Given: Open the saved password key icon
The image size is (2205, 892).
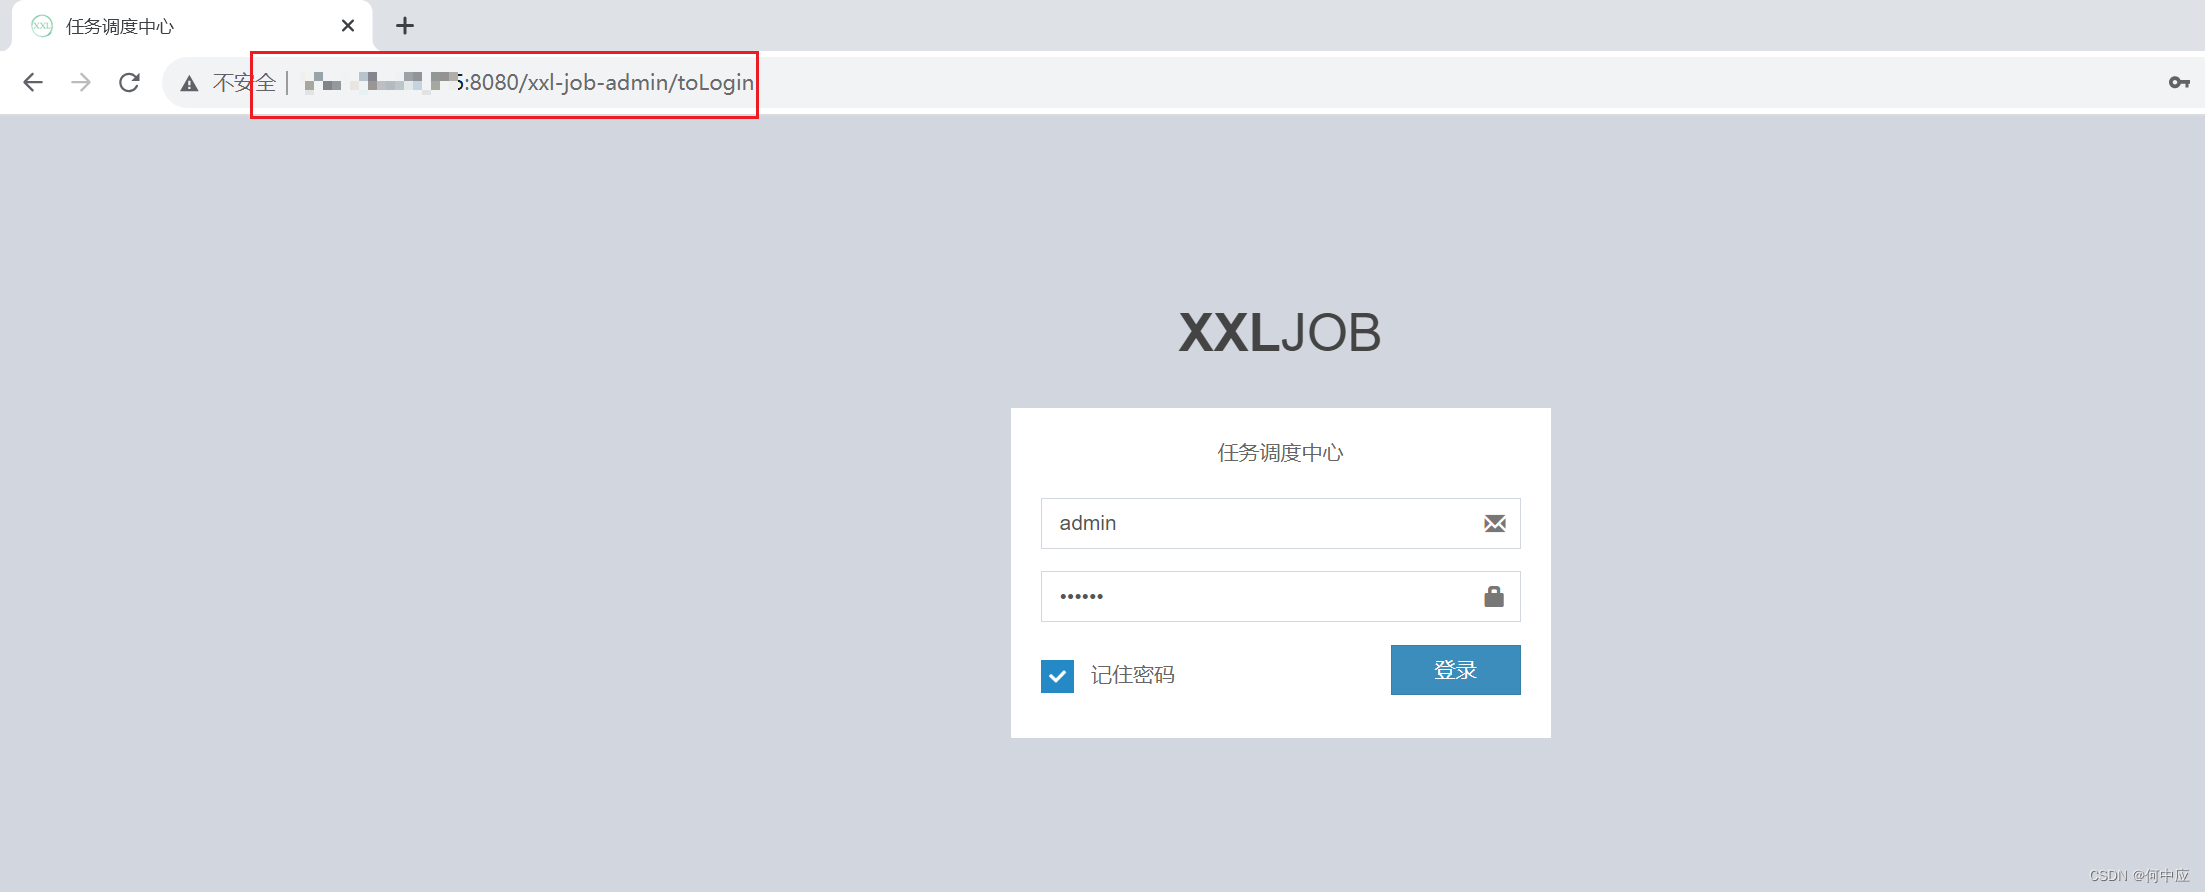Looking at the screenshot, I should (x=2179, y=82).
